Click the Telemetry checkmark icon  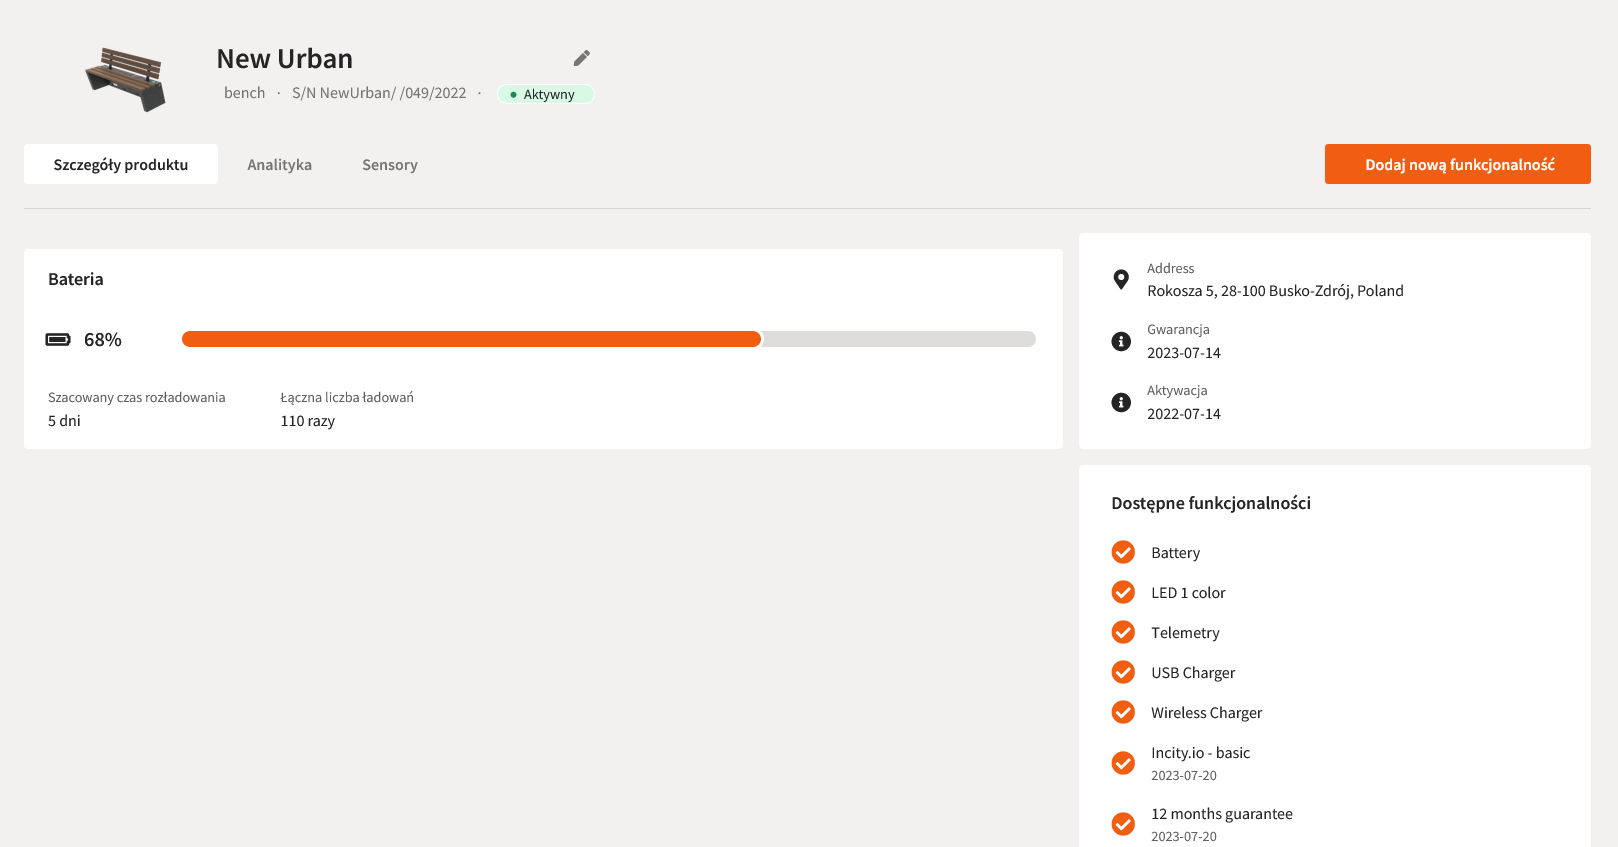tap(1123, 632)
